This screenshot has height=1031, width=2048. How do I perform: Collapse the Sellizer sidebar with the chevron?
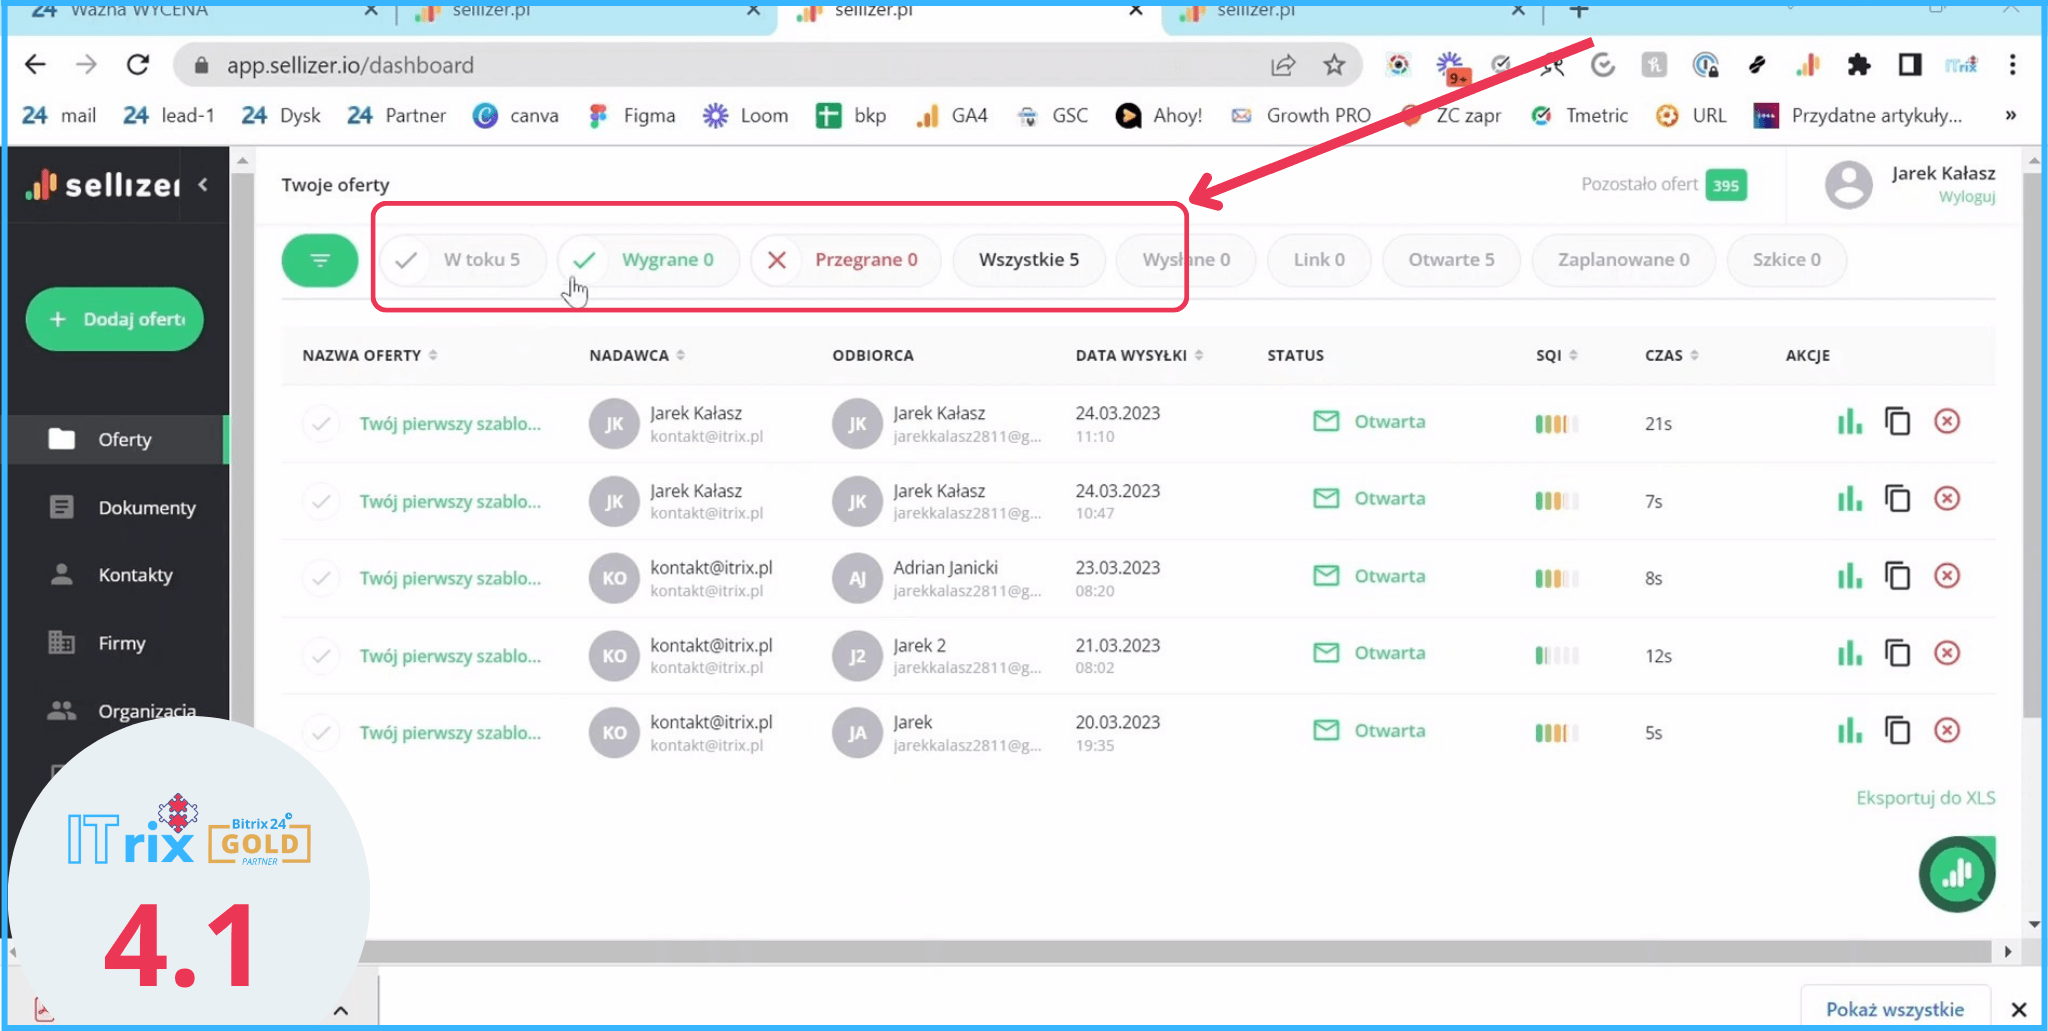click(203, 185)
